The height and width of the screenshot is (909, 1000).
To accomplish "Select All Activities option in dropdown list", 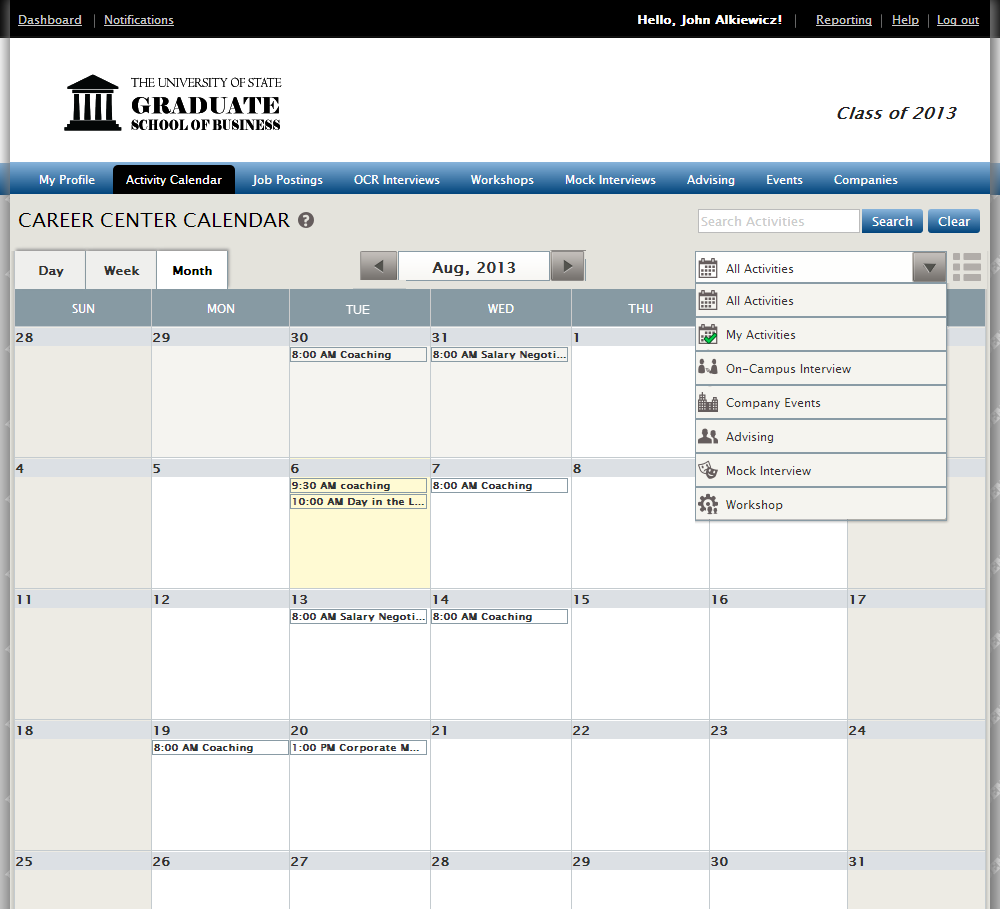I will pos(821,300).
